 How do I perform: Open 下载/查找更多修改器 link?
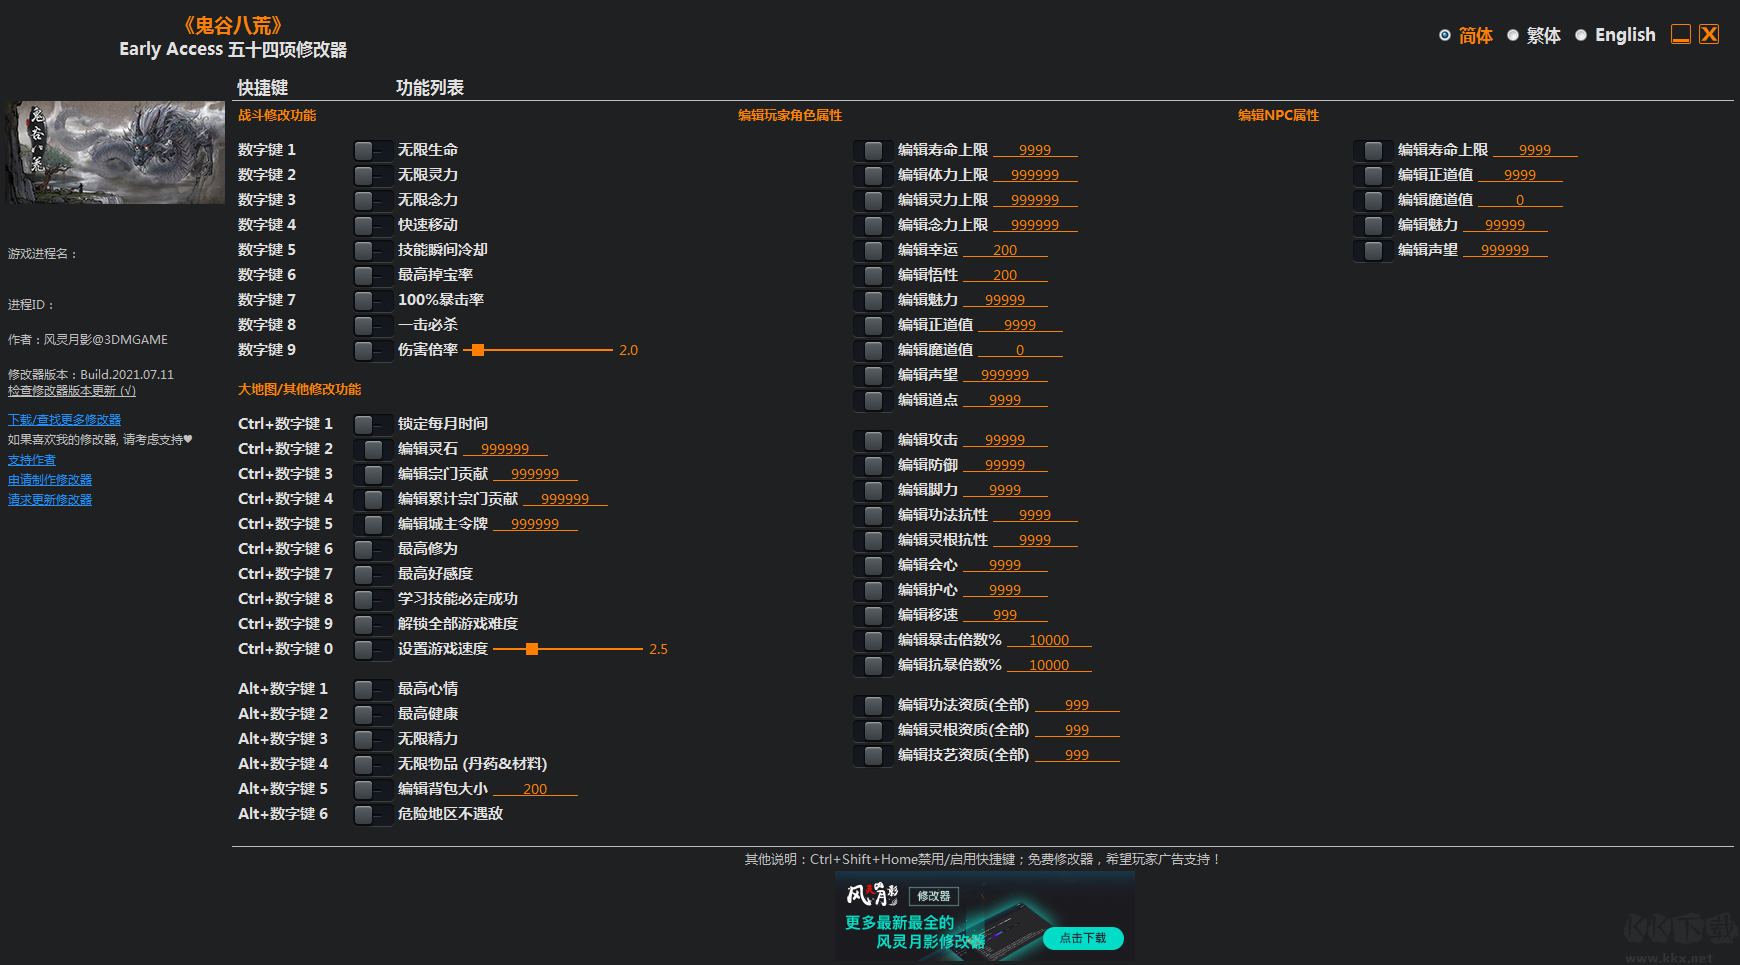pyautogui.click(x=64, y=420)
